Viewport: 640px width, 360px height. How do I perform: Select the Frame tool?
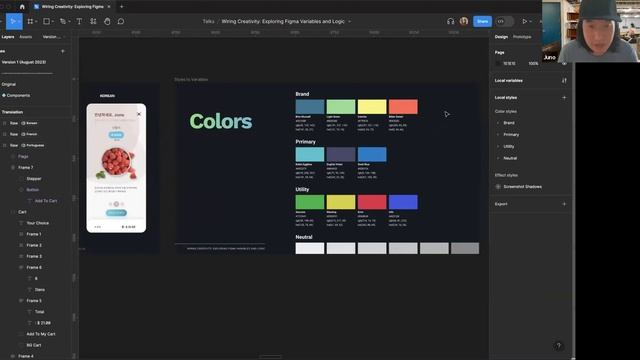click(30, 21)
